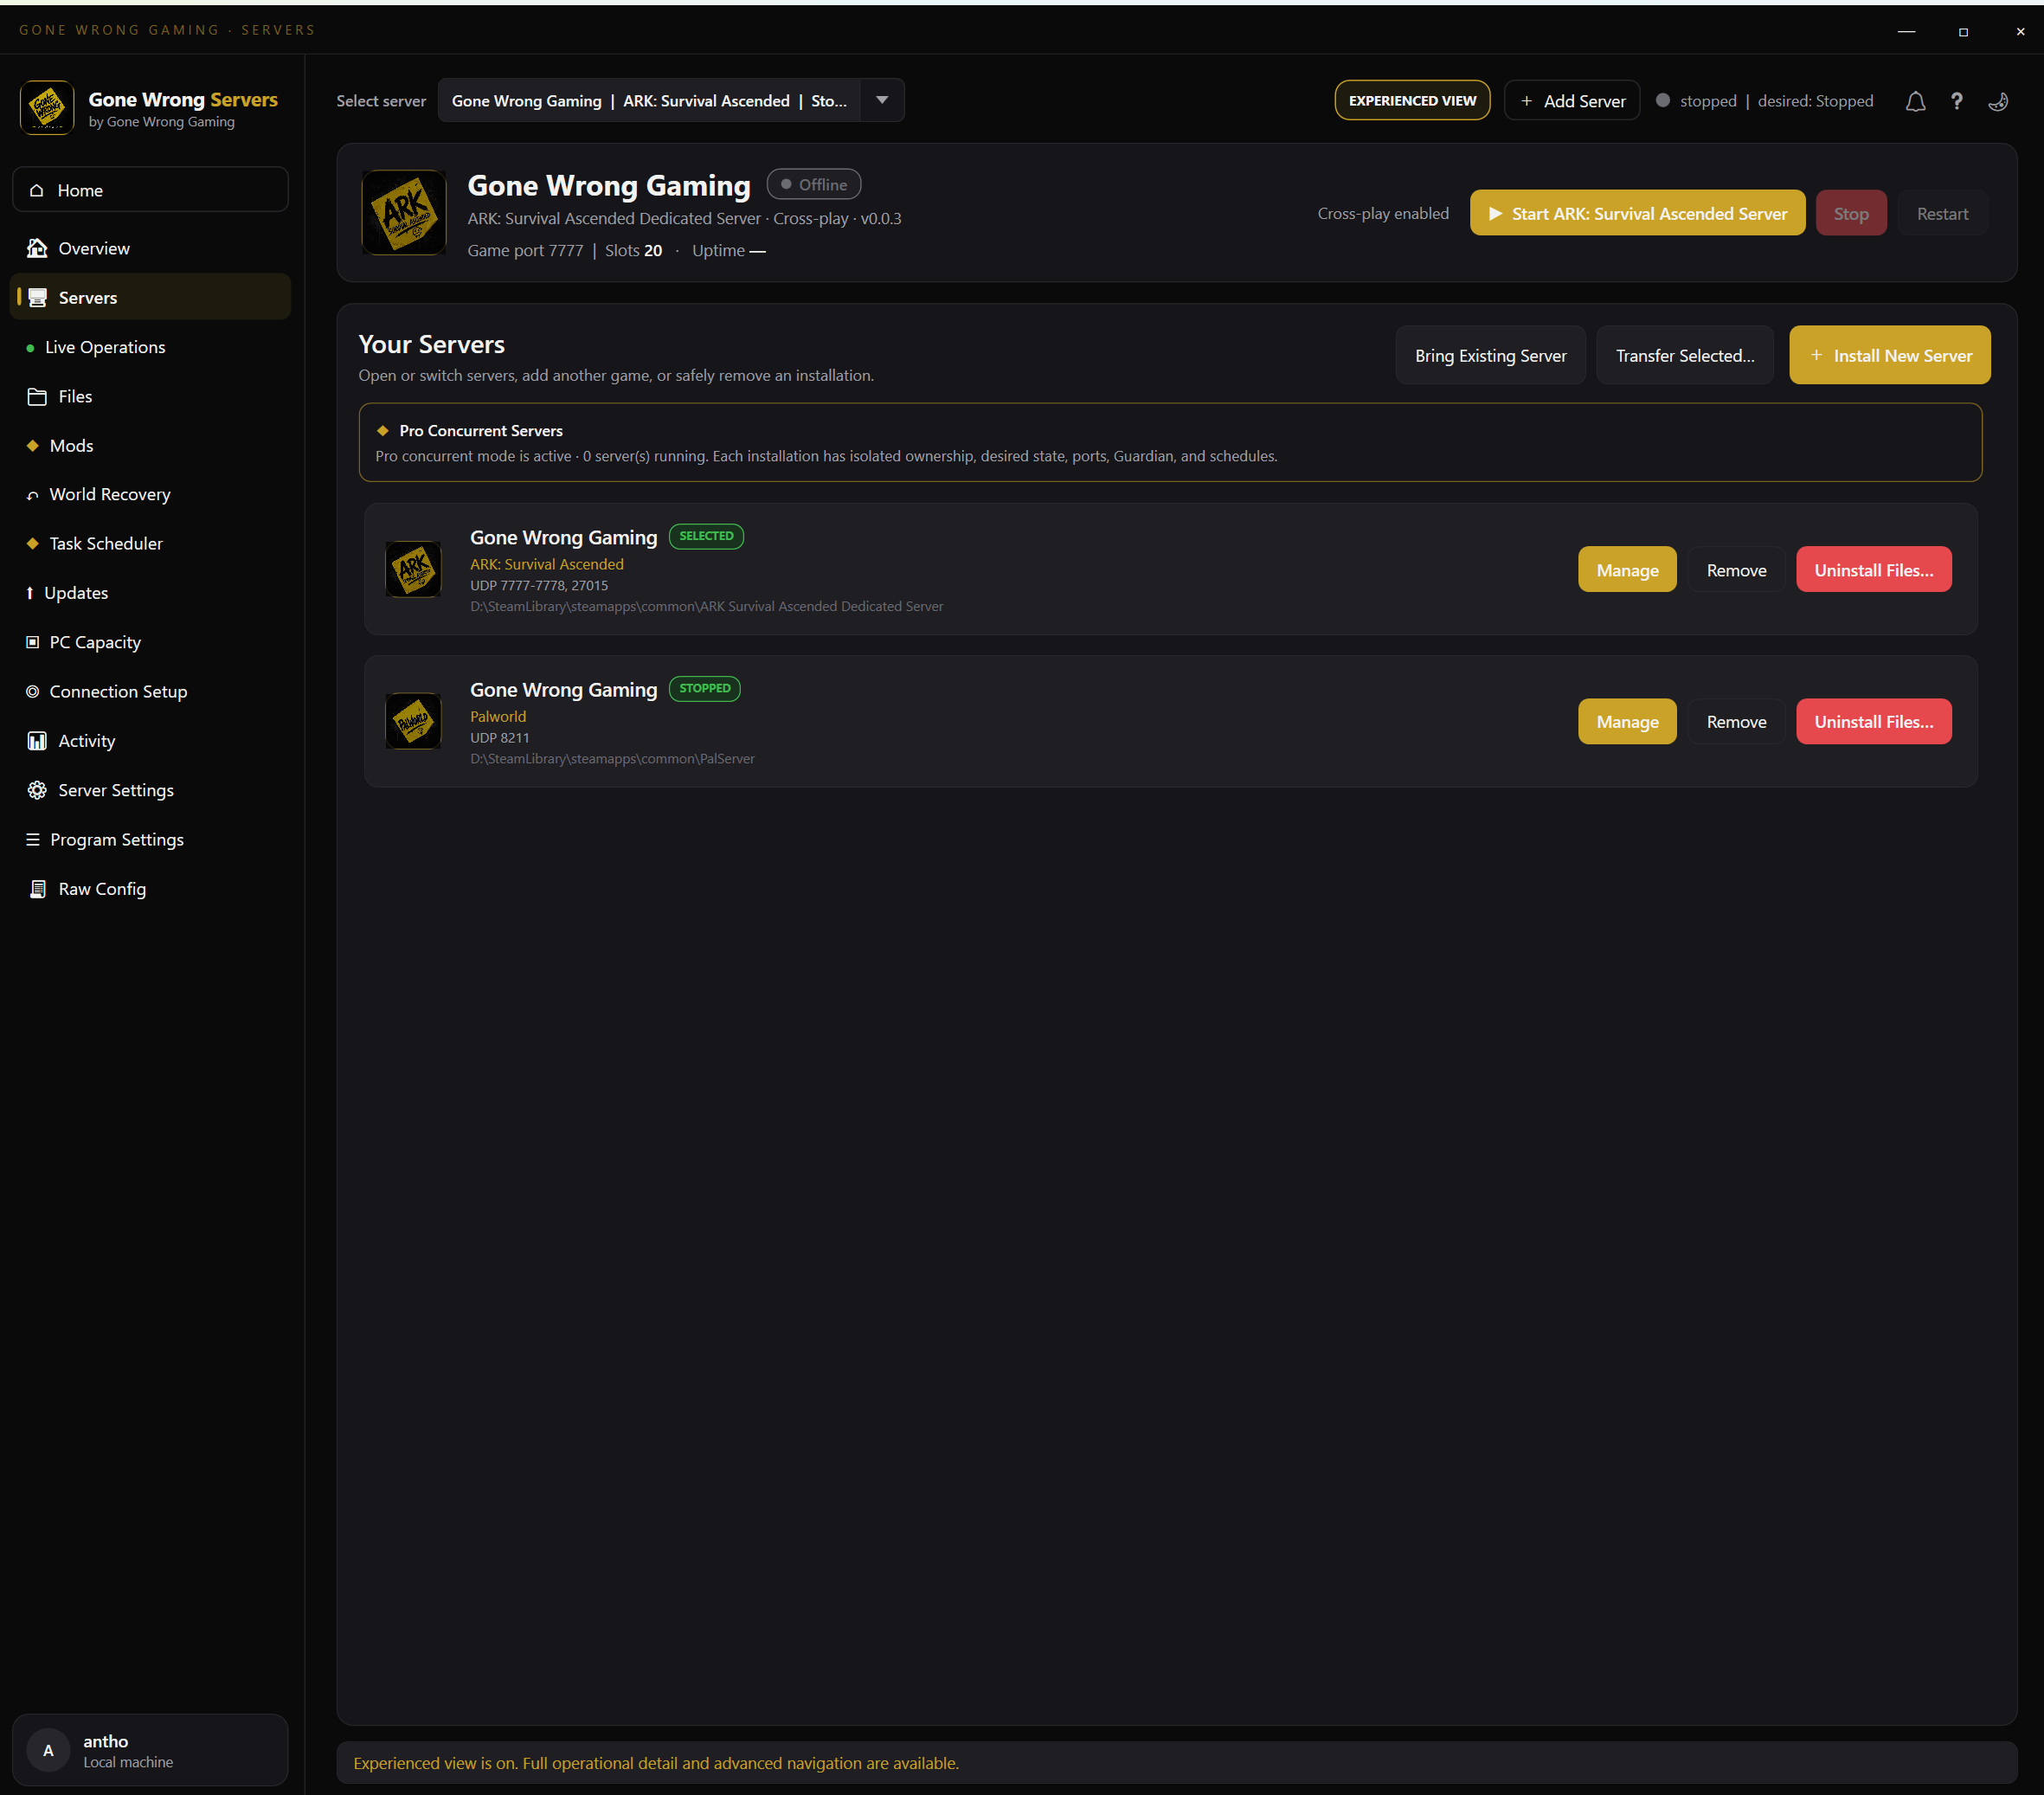Click the Server Settings gear icon
This screenshot has width=2044, height=1795.
pos(37,790)
